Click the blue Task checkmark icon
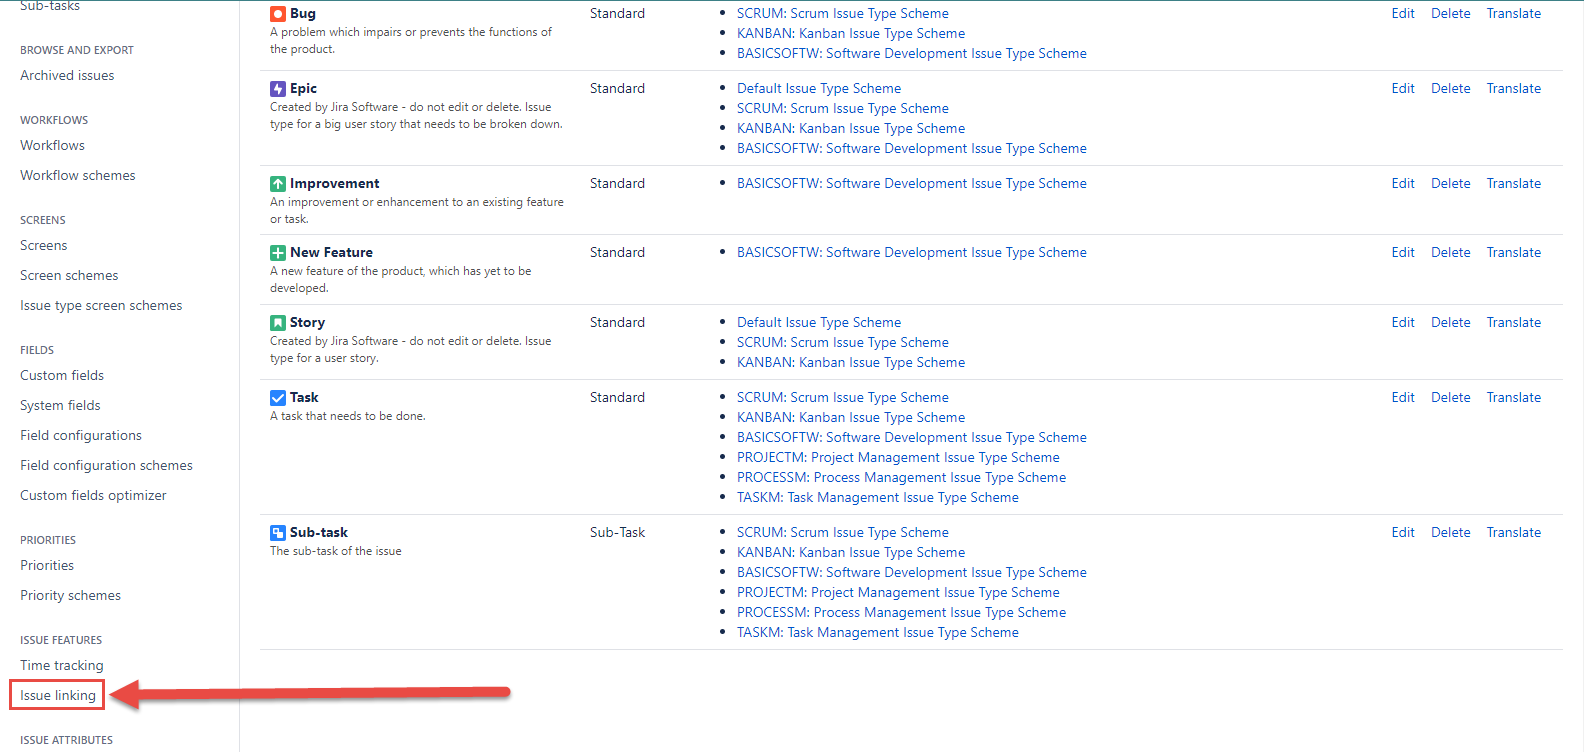Image resolution: width=1584 pixels, height=752 pixels. [278, 398]
